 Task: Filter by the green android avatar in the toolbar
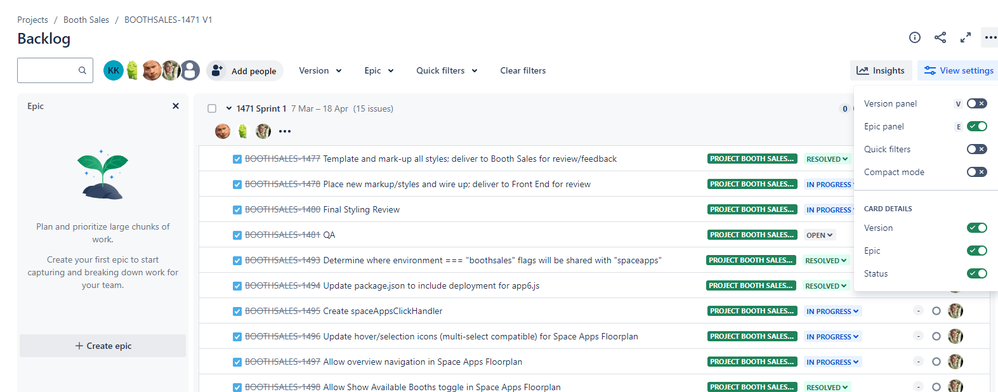pyautogui.click(x=132, y=71)
